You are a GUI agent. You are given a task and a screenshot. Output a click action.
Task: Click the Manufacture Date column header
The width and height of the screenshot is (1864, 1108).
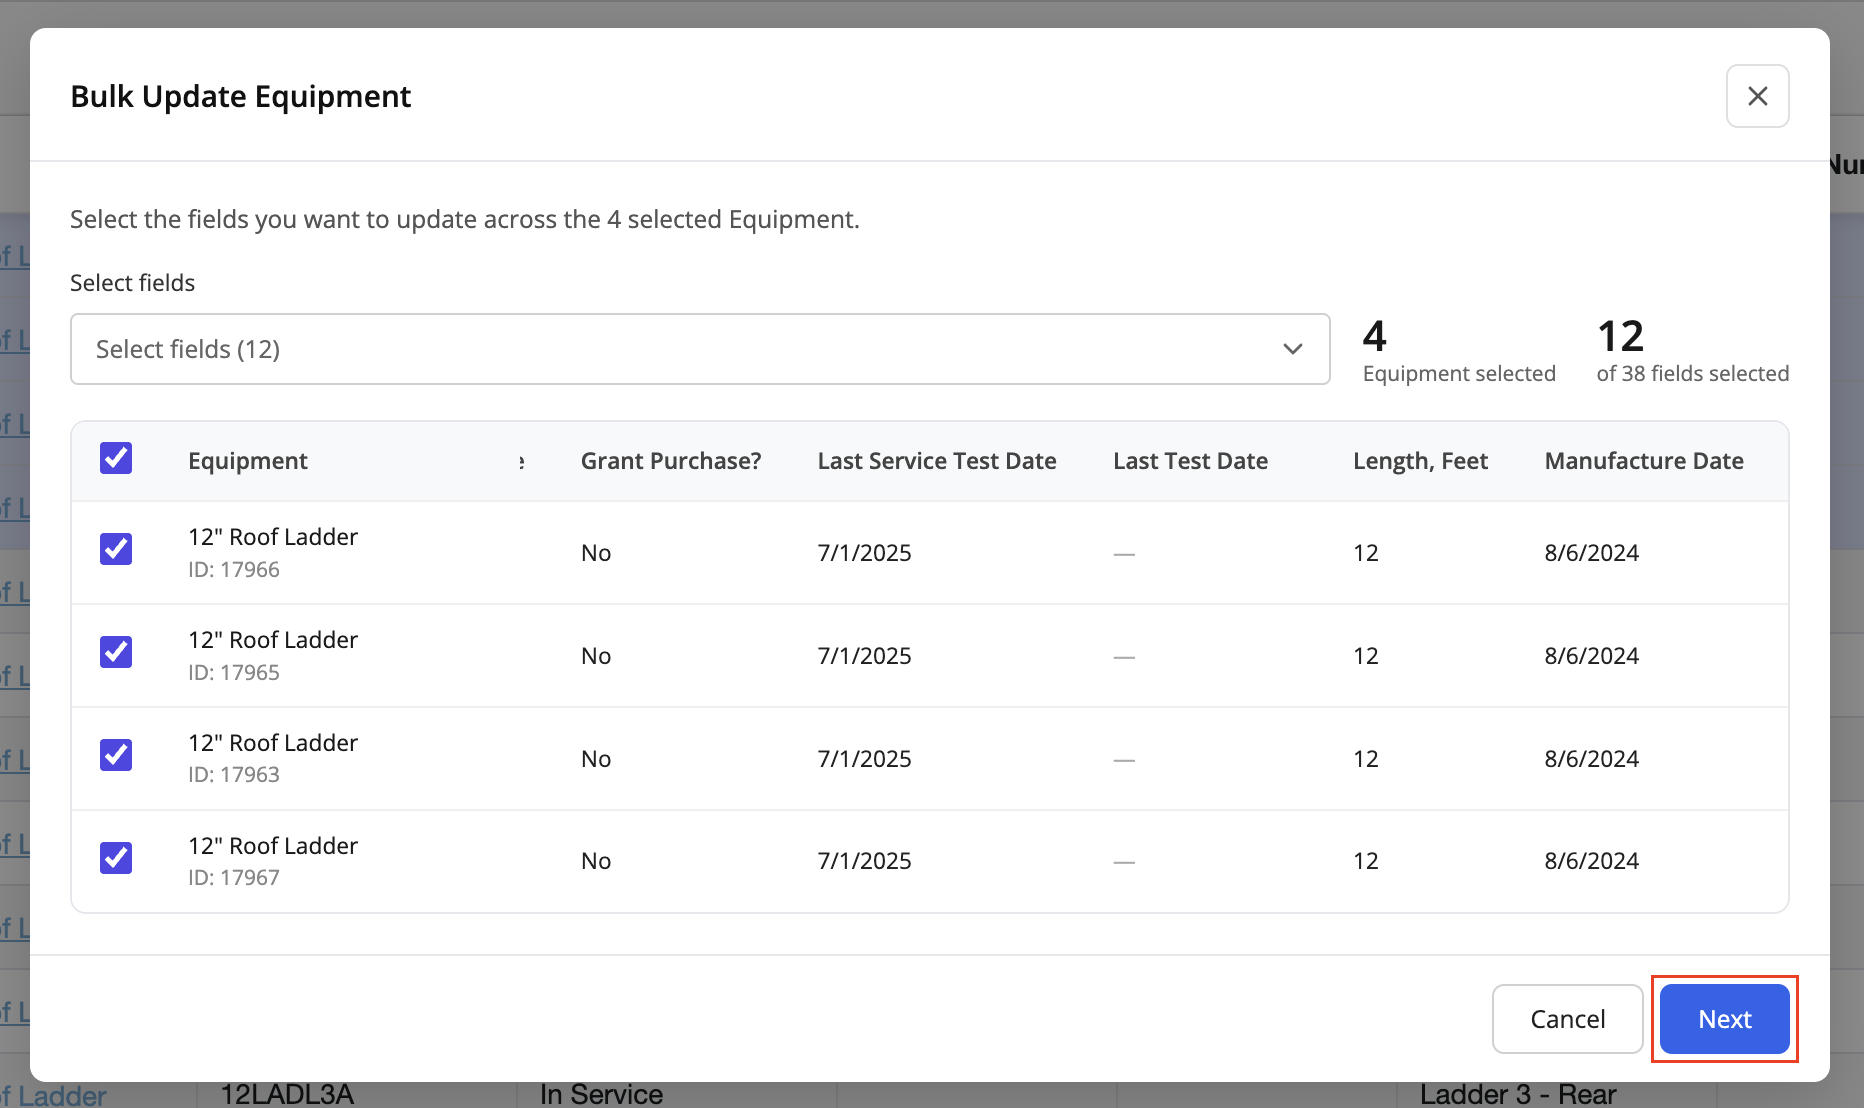pos(1644,461)
